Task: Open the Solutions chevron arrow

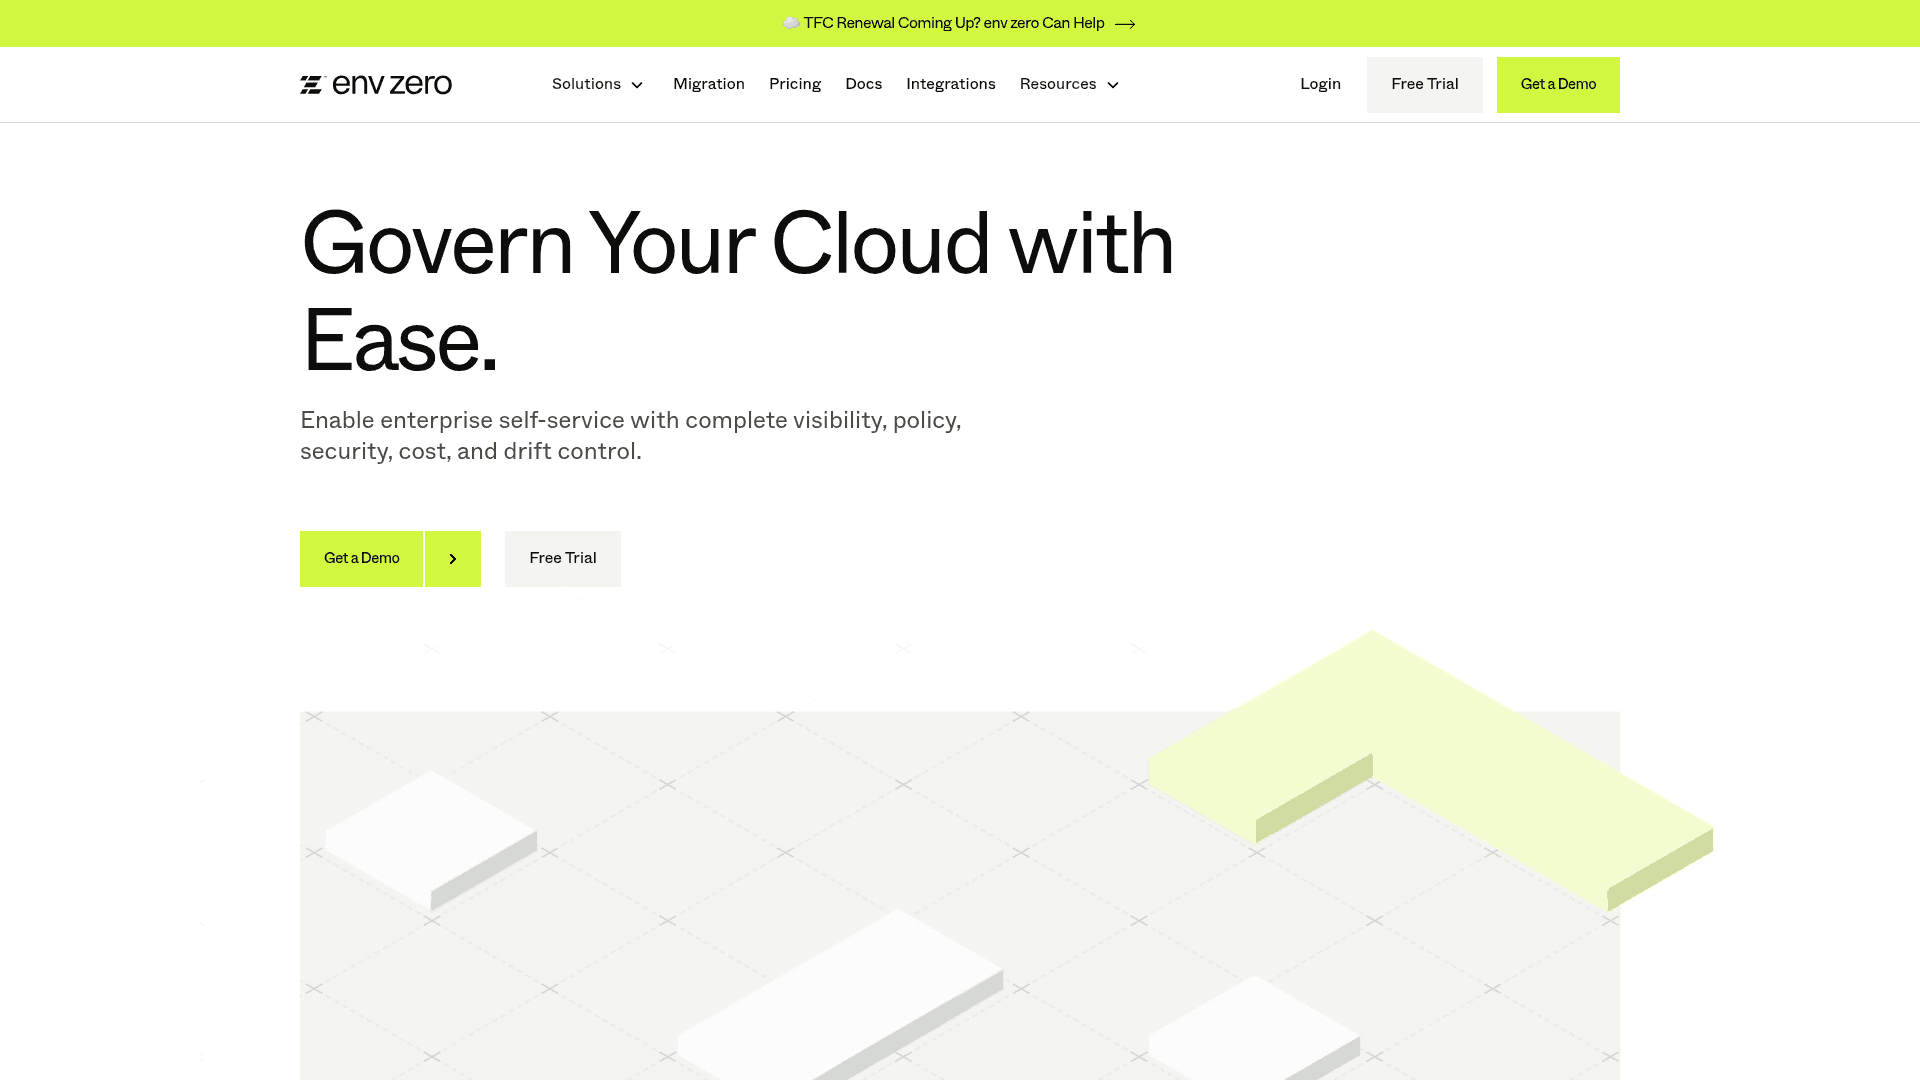Action: point(637,85)
